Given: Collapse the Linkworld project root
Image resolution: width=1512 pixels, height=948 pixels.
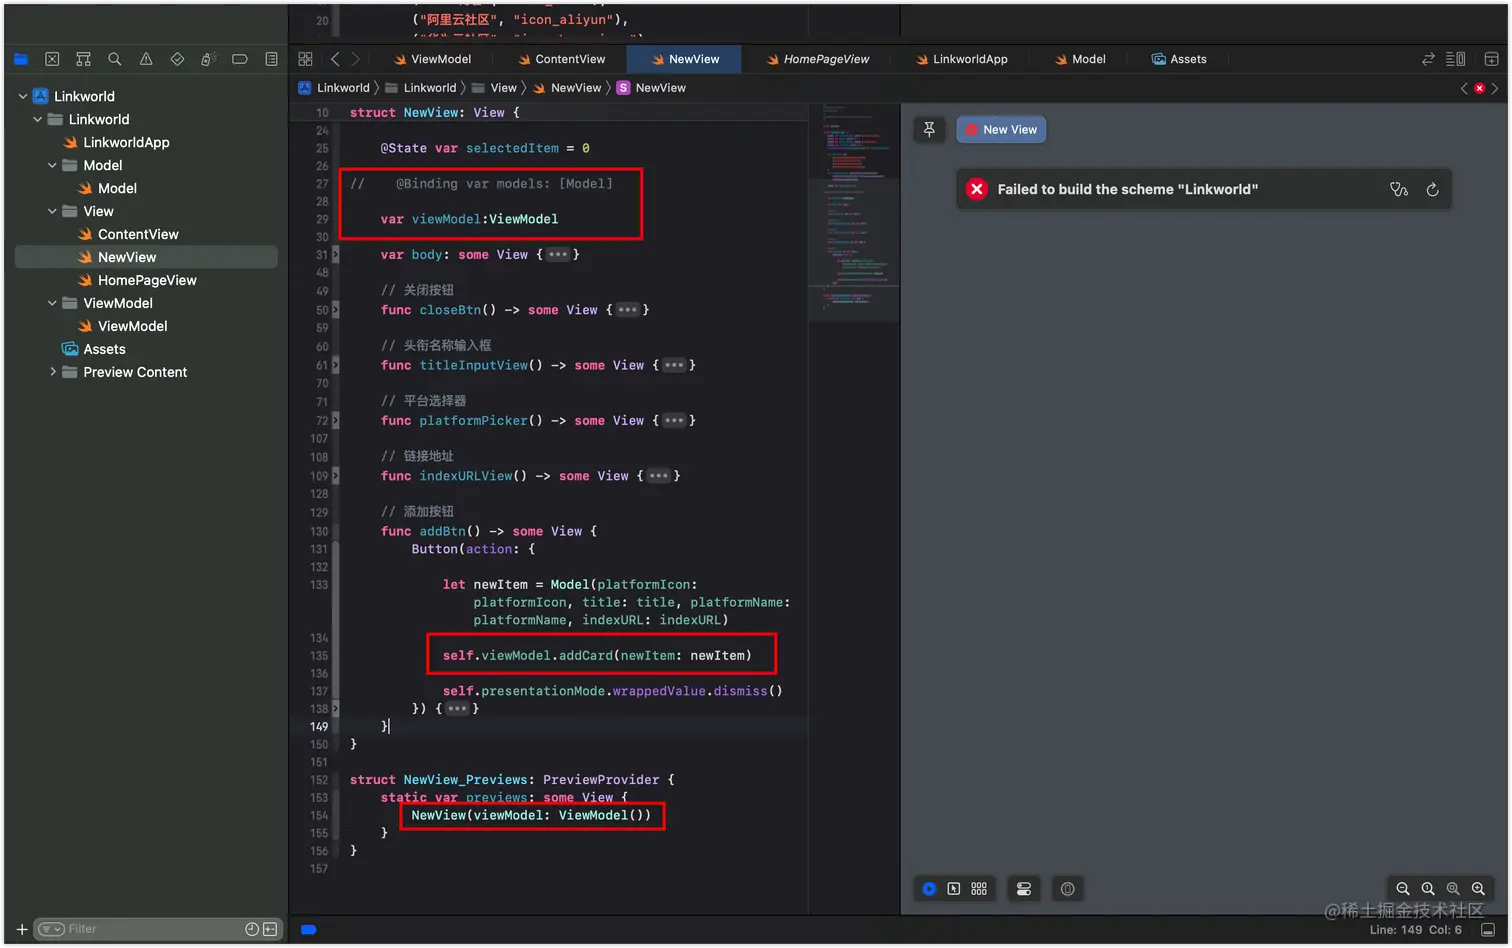Looking at the screenshot, I should 23,97.
